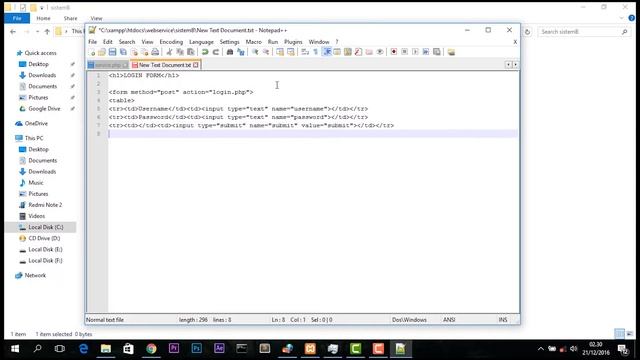The height and width of the screenshot is (360, 640).
Task: Click the Close All toolbar icon
Action: (144, 52)
